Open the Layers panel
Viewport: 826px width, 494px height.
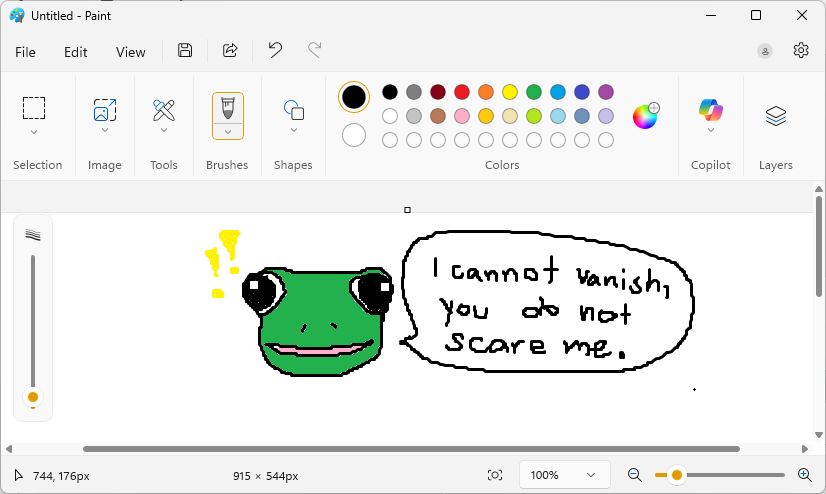click(x=775, y=116)
